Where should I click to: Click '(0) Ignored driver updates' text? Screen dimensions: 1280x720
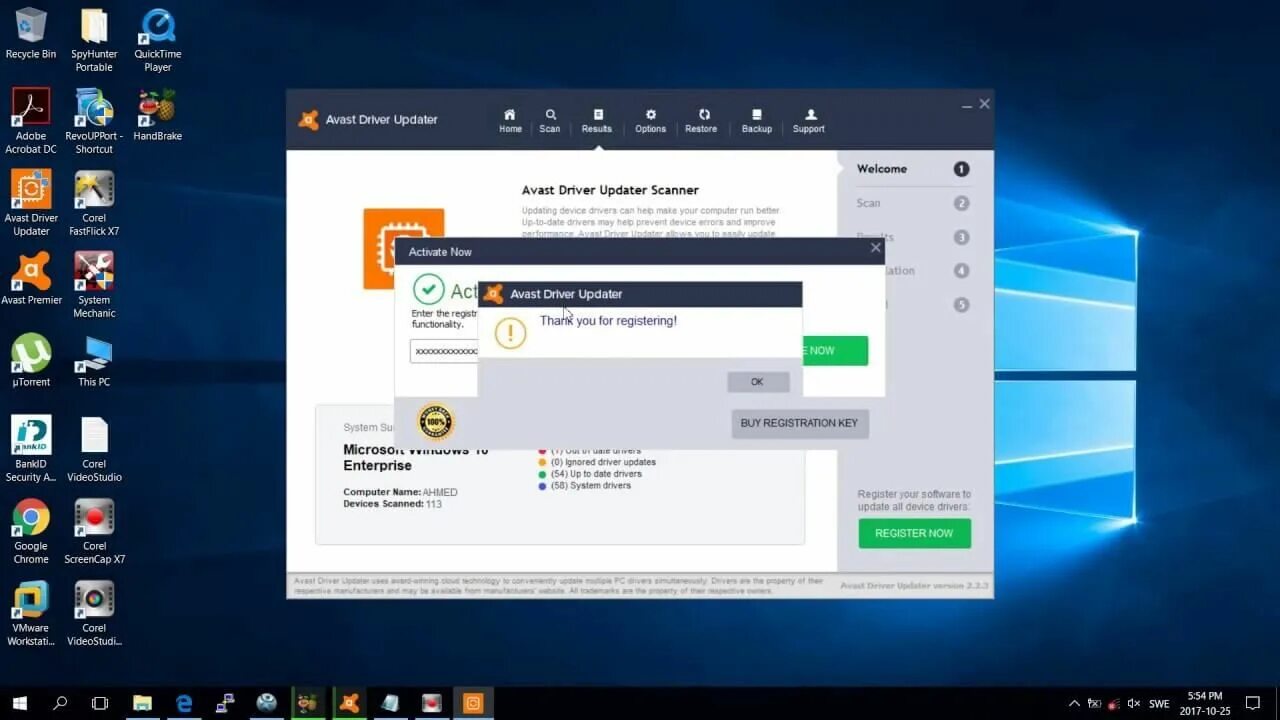coord(603,462)
